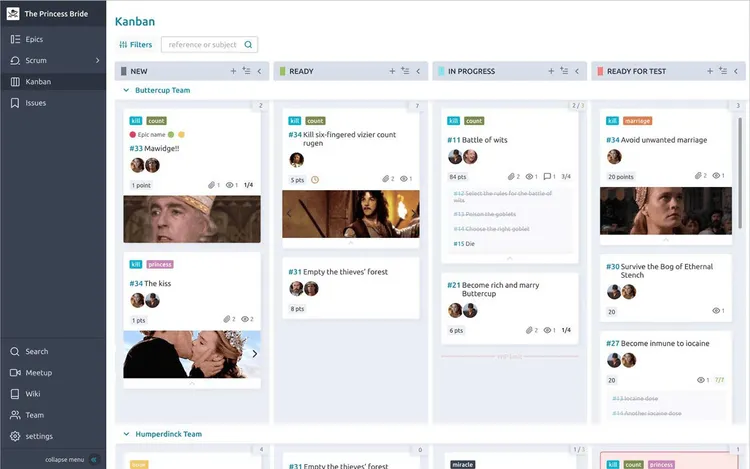The image size is (750, 469).
Task: Click the watchers eye on Survive the Bog card
Action: pos(716,311)
